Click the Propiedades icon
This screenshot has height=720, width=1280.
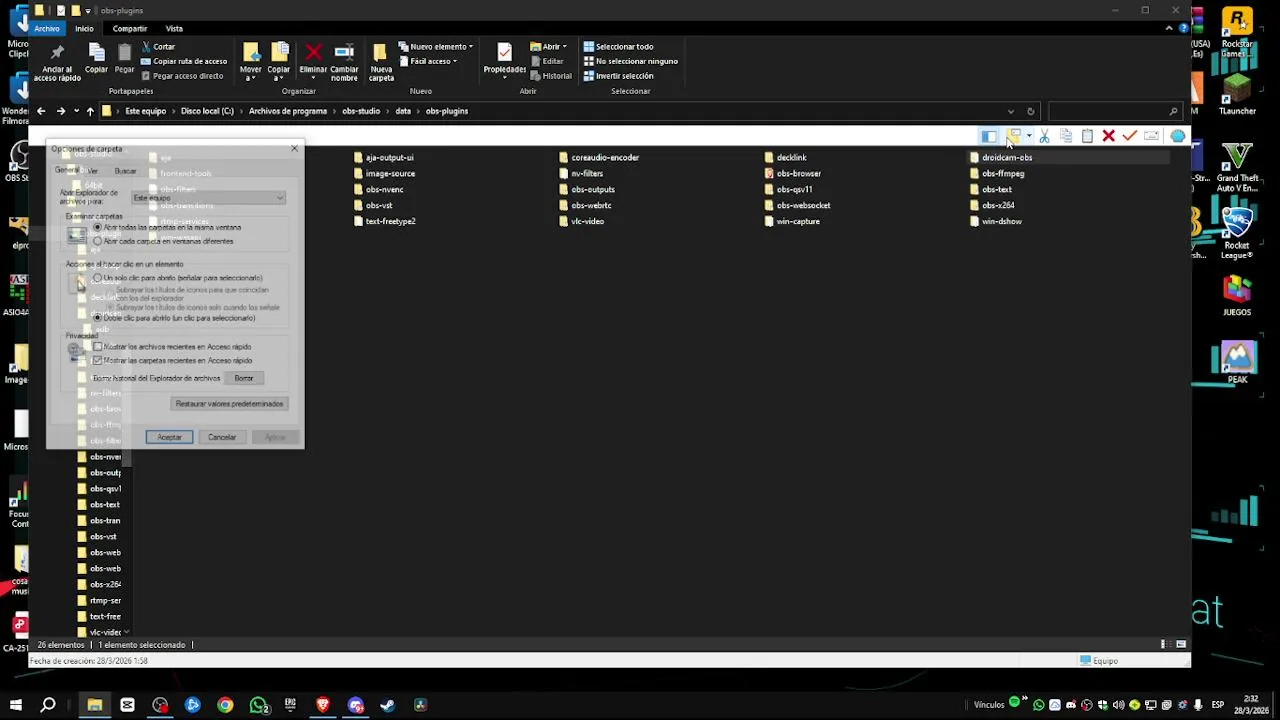pyautogui.click(x=504, y=53)
